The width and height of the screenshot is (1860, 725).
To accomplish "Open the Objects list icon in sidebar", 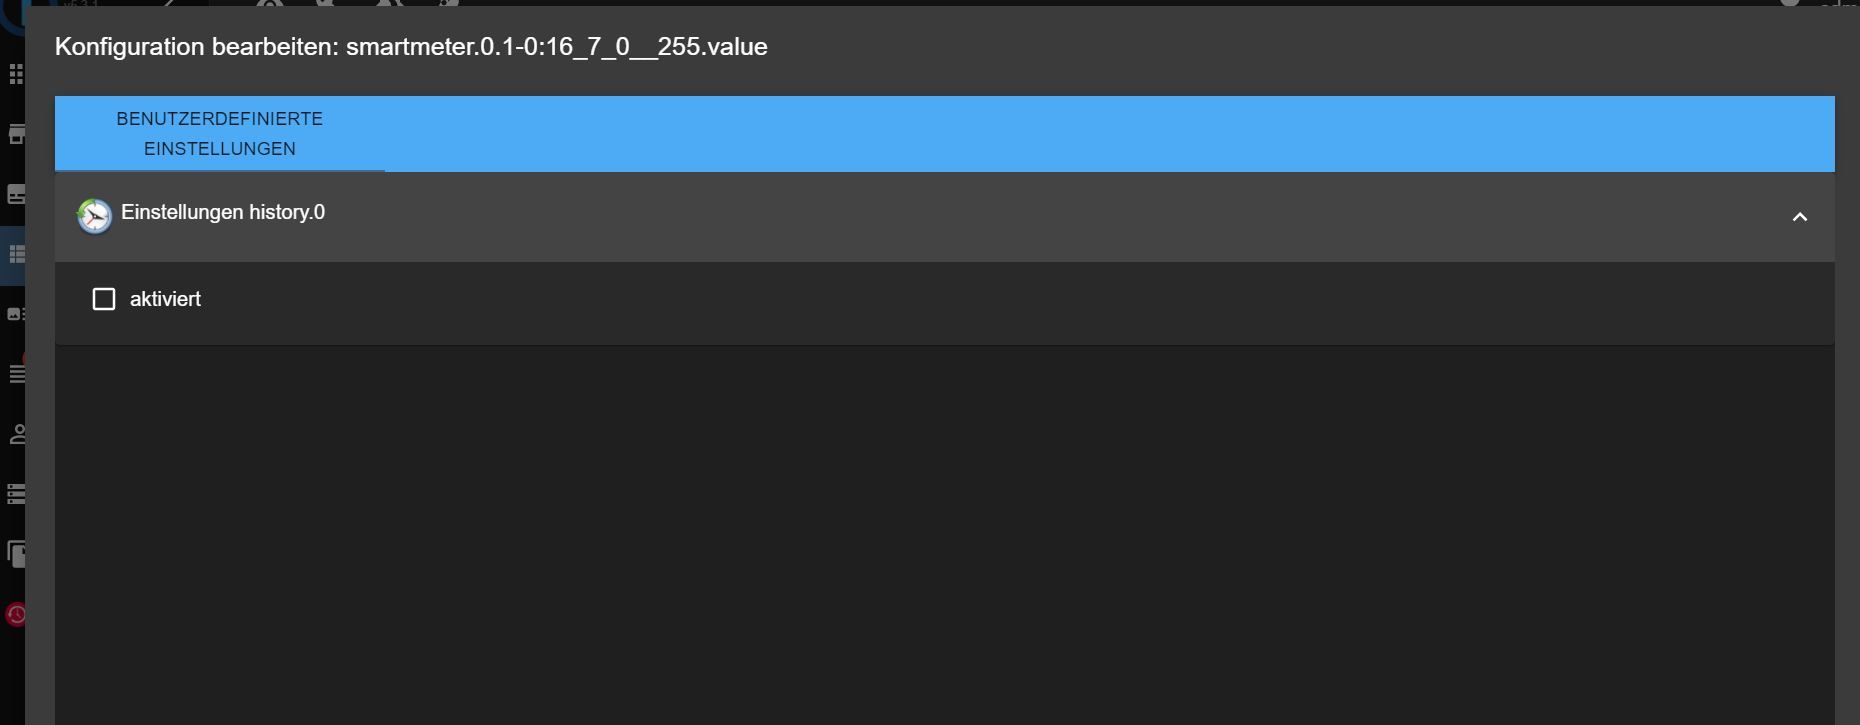I will 15,254.
